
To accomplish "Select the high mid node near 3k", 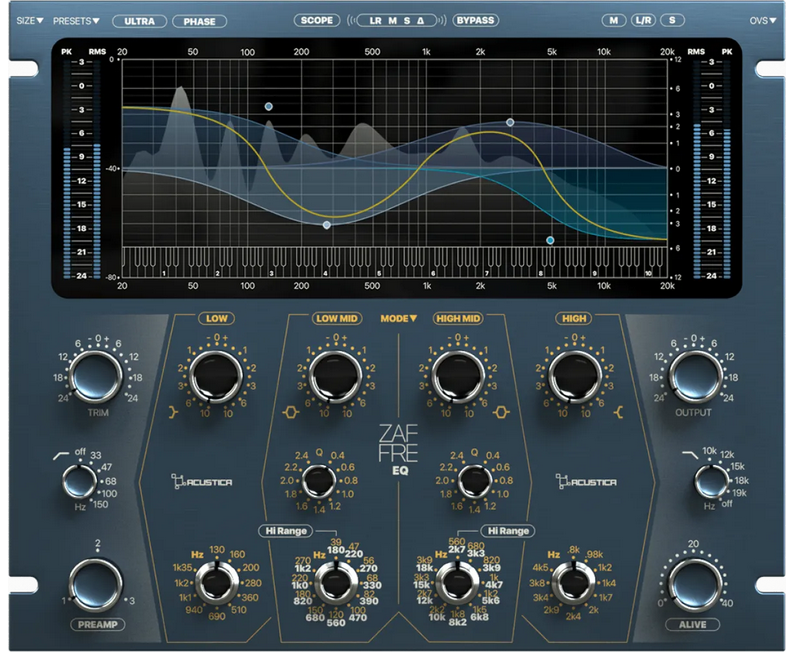I will pyautogui.click(x=510, y=122).
